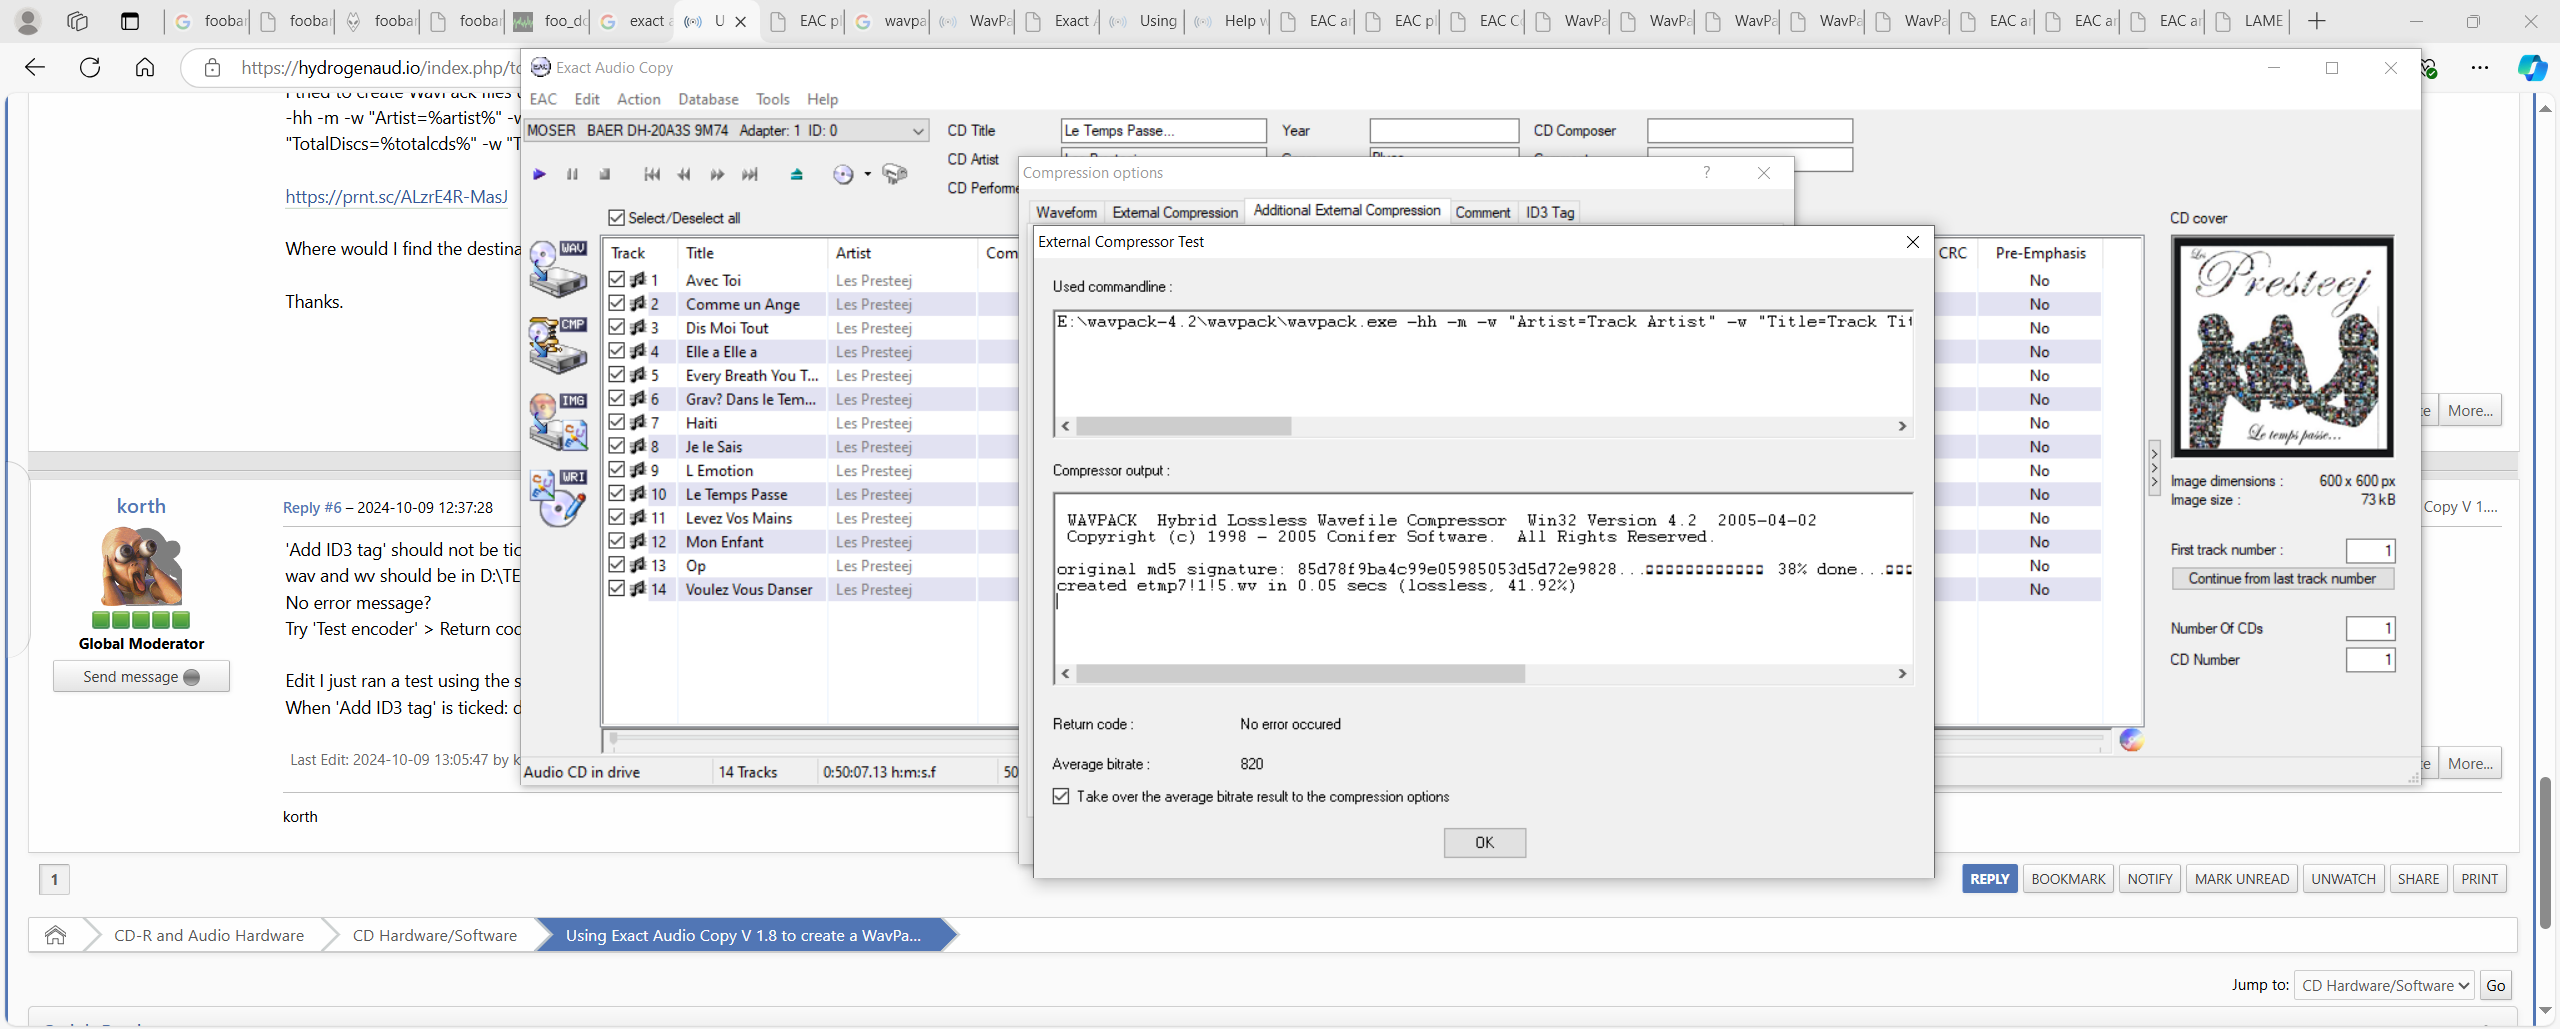
Task: Switch to the ID3 Tag tab
Action: 1550,212
